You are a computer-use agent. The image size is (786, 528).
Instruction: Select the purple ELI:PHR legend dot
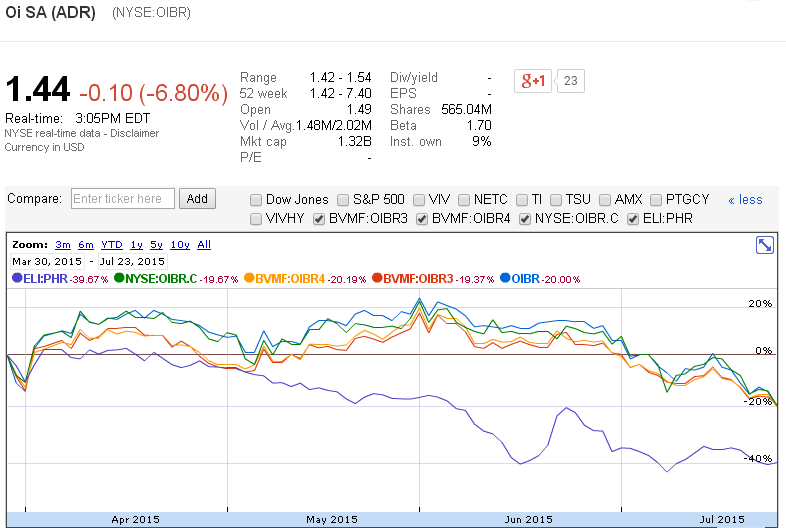[17, 278]
